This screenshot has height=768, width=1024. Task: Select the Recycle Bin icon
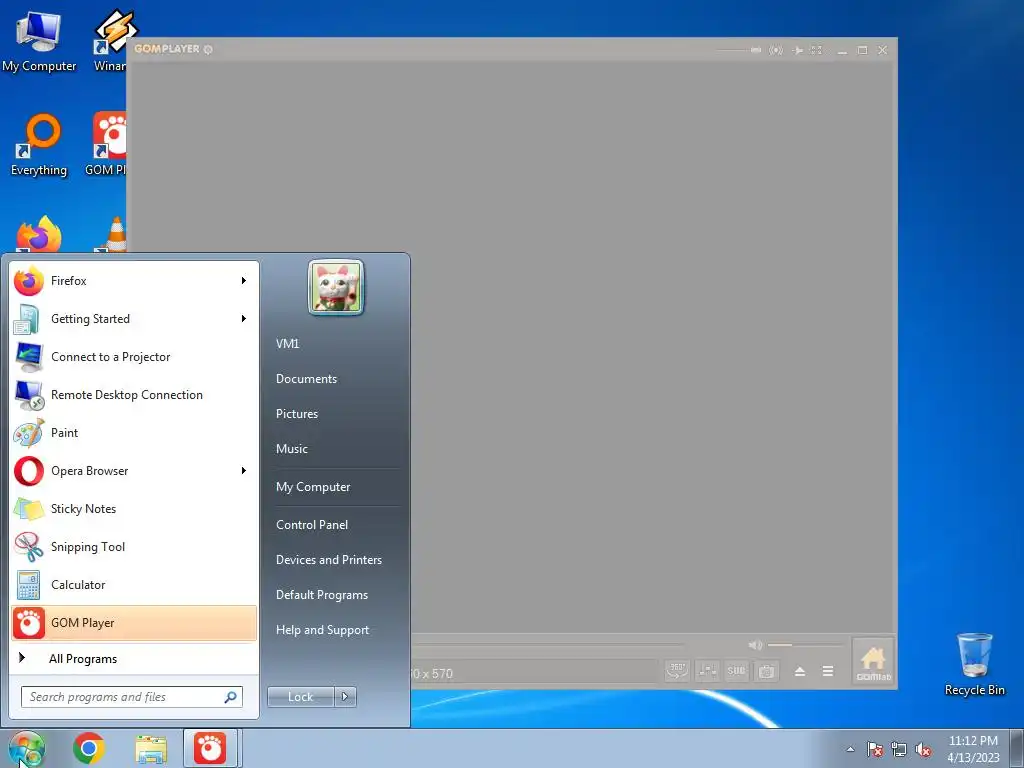(x=974, y=665)
